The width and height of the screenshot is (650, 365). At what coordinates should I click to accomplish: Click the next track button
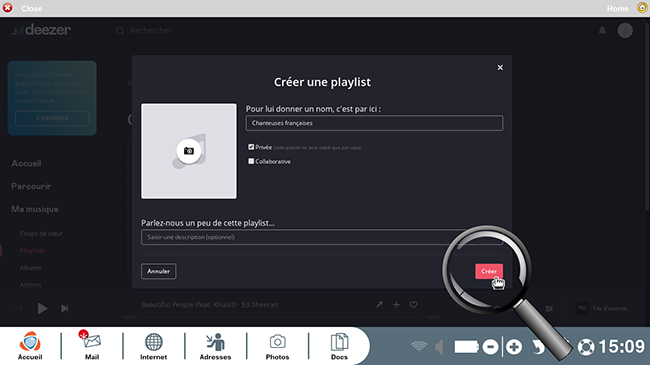tap(64, 309)
